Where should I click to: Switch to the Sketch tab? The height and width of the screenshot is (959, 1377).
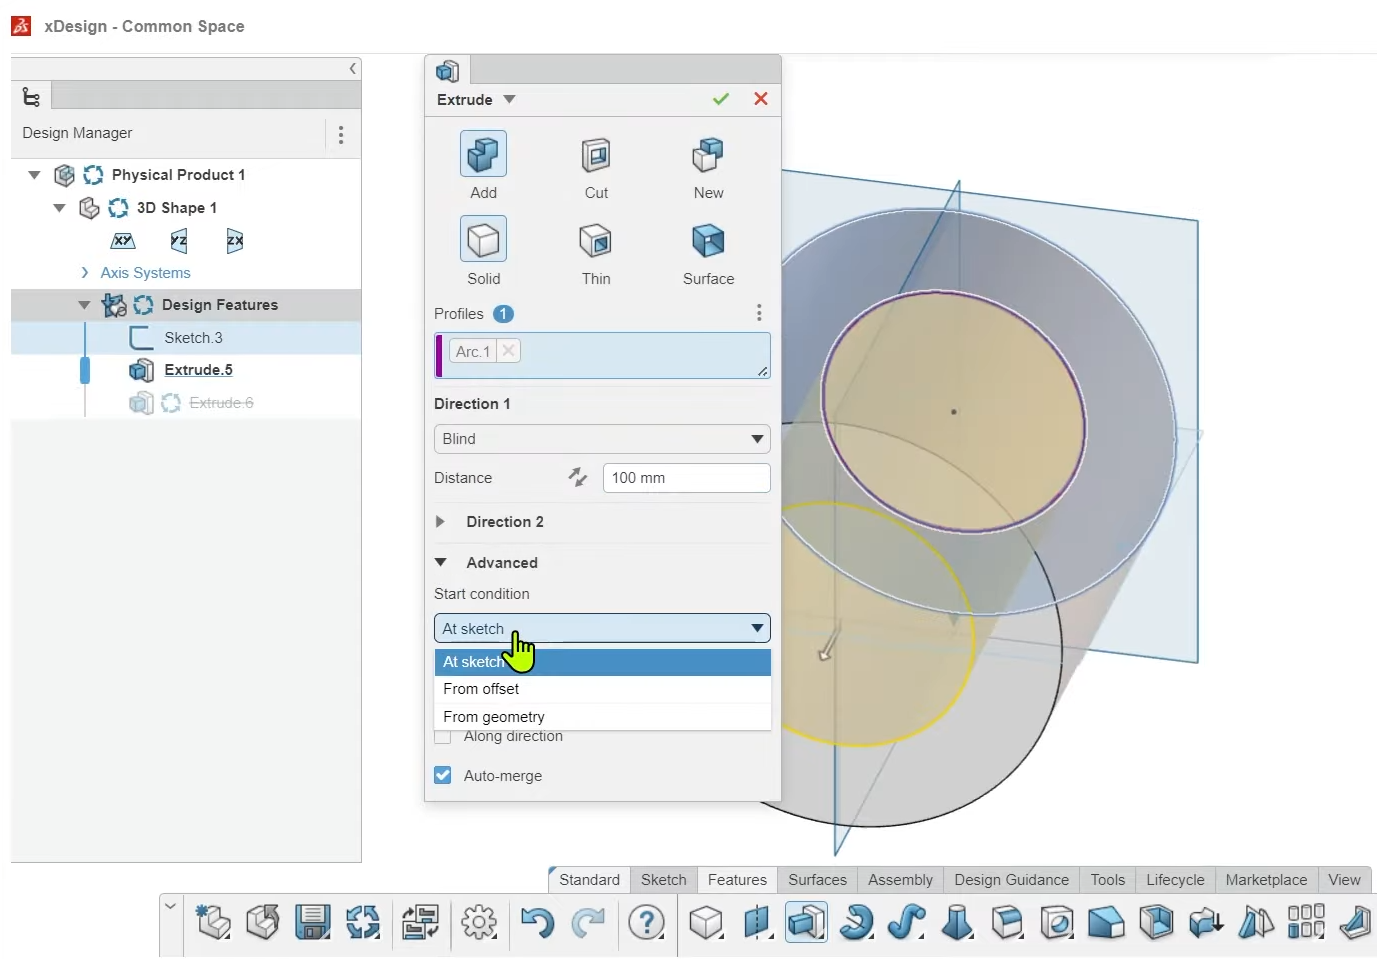pyautogui.click(x=664, y=880)
